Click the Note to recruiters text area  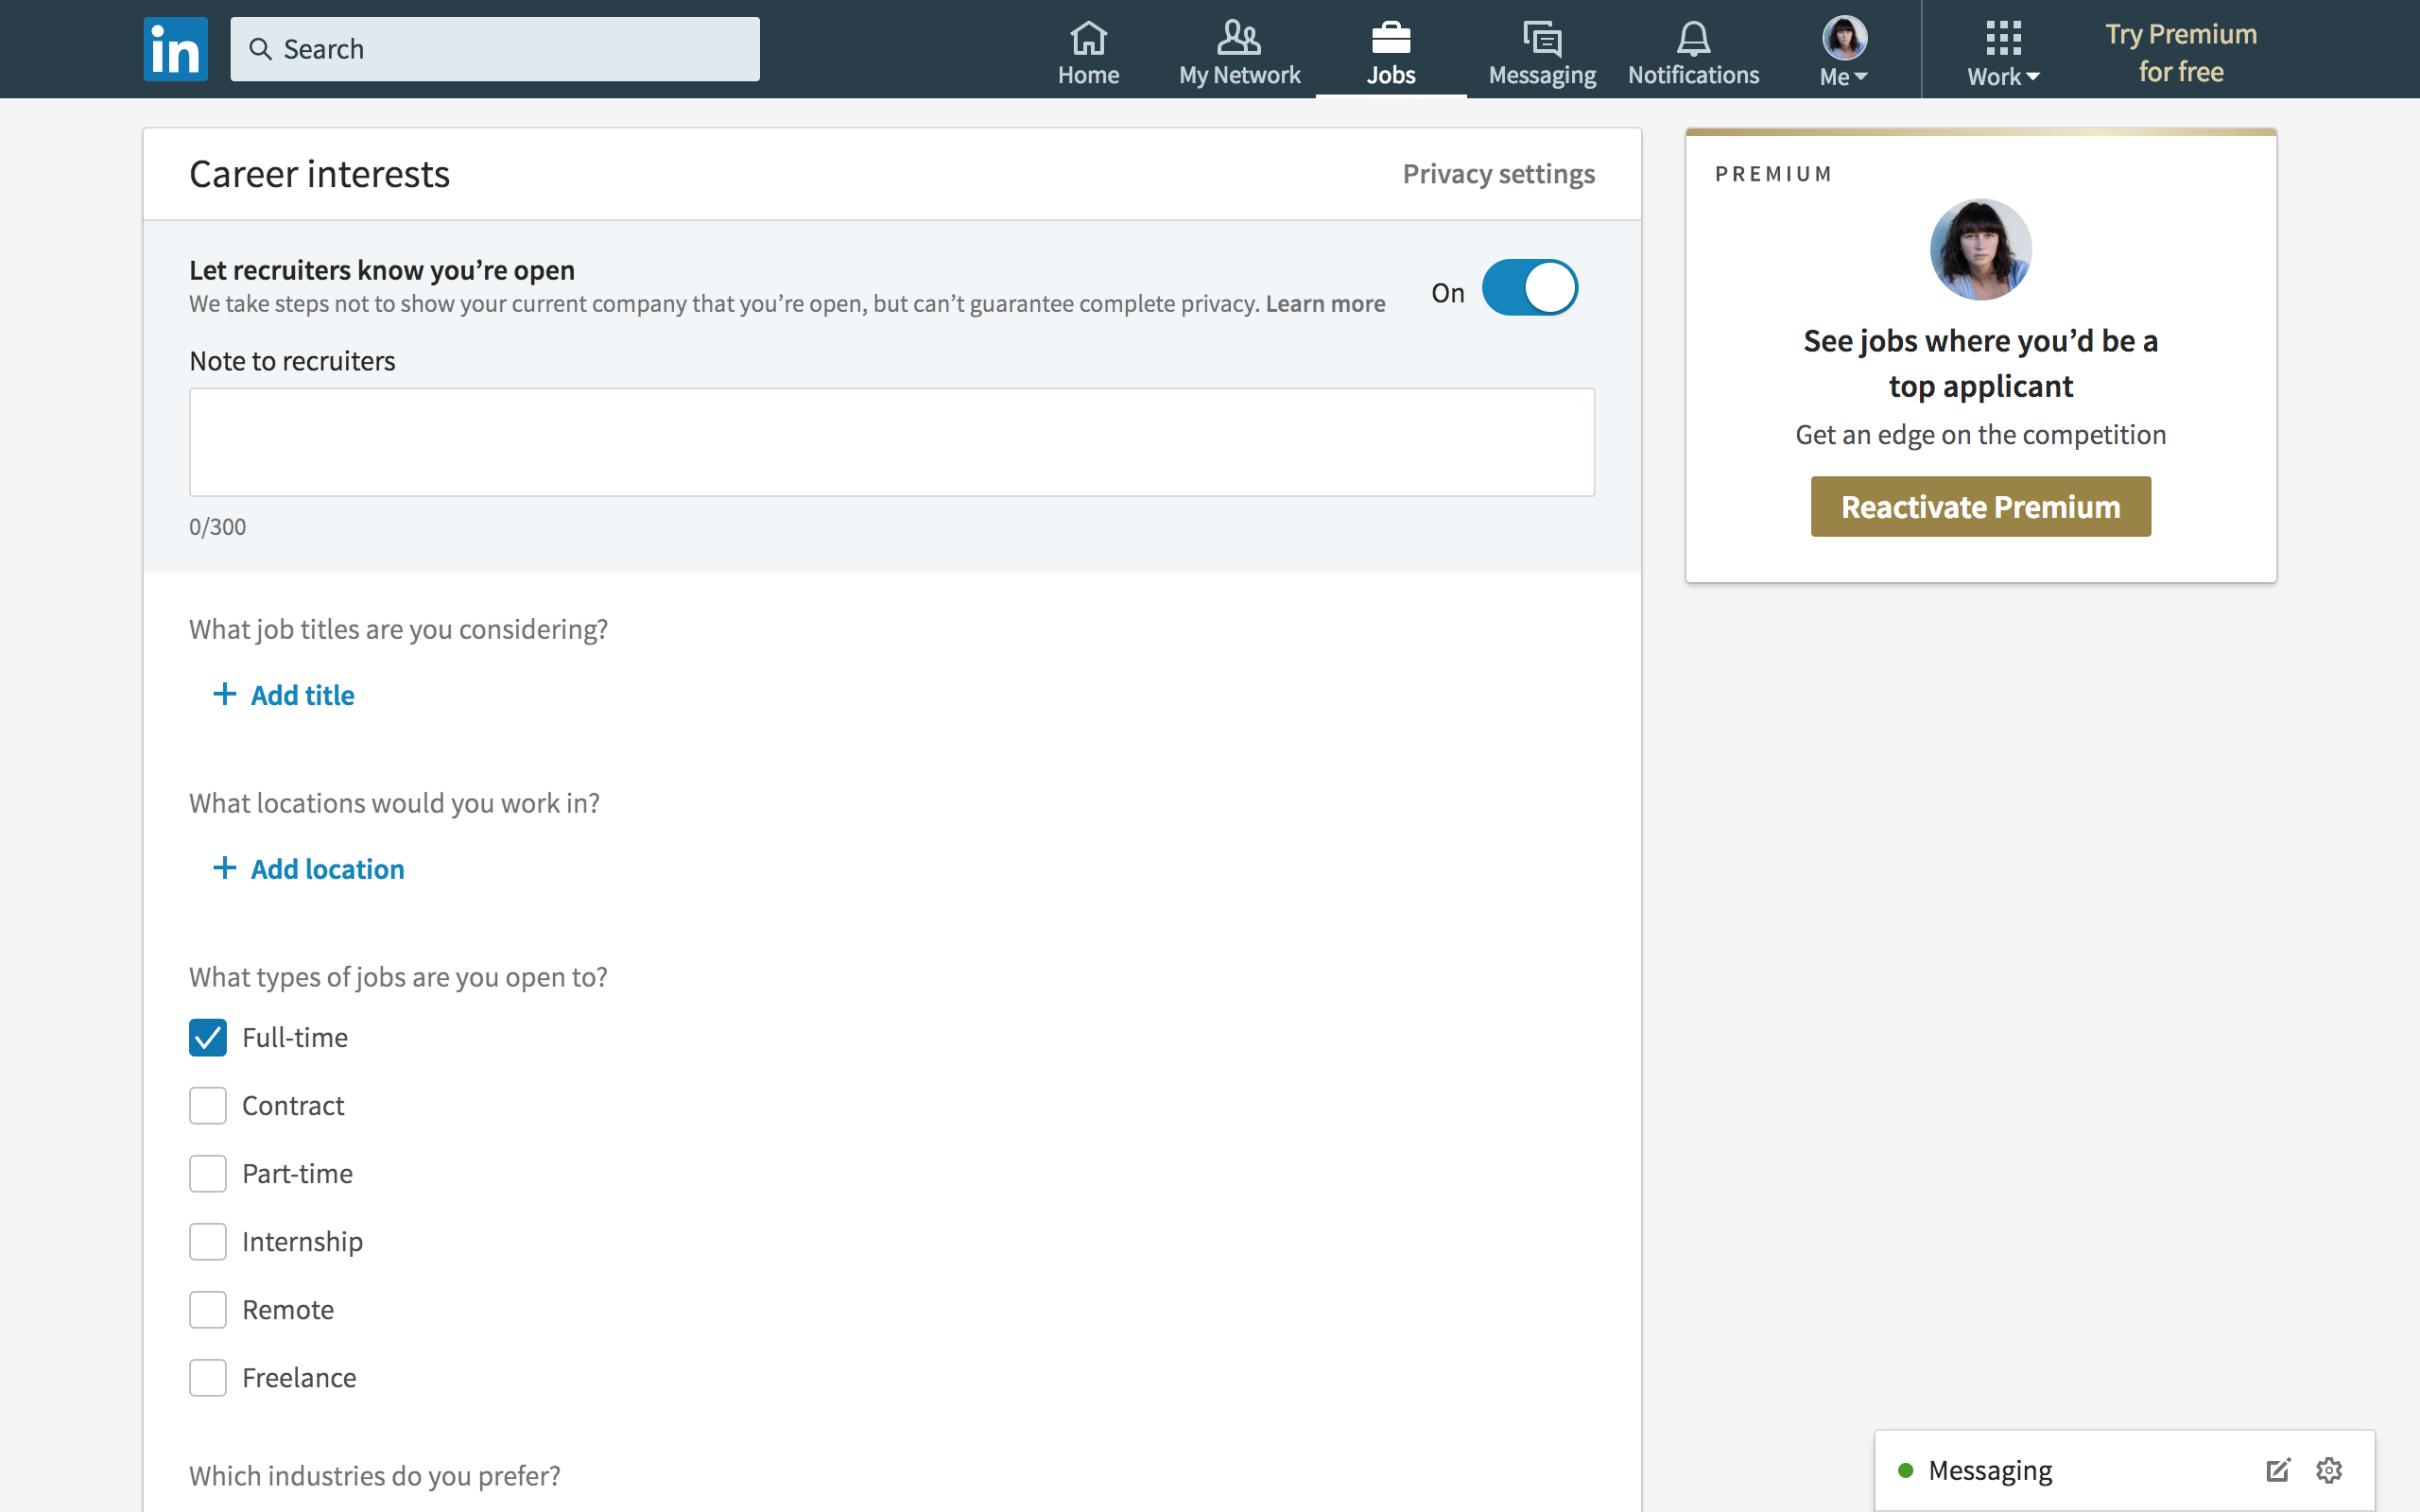click(x=892, y=442)
